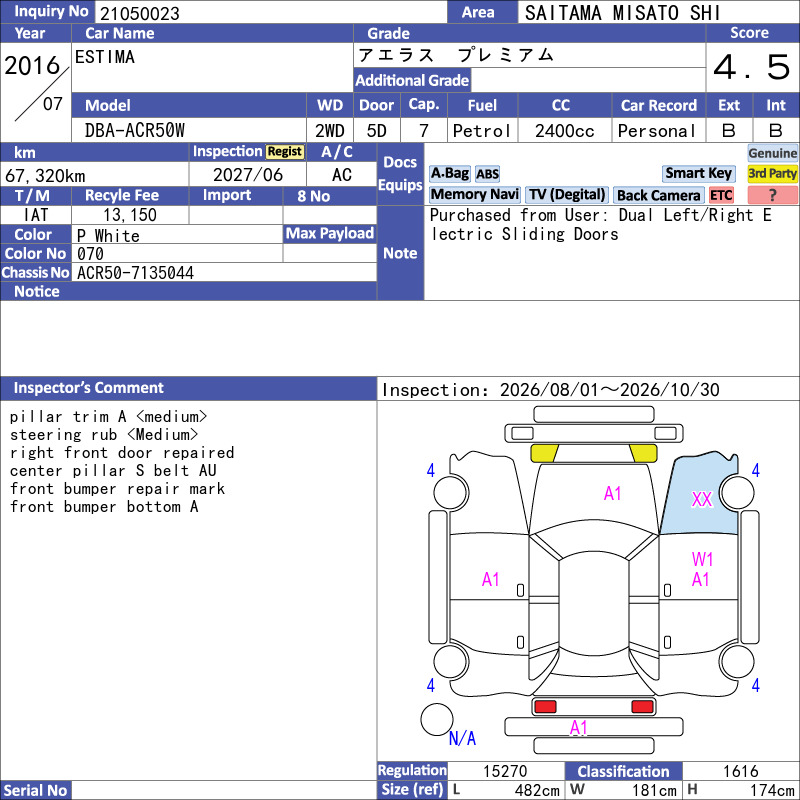Click the 2400cc engine value

point(564,131)
